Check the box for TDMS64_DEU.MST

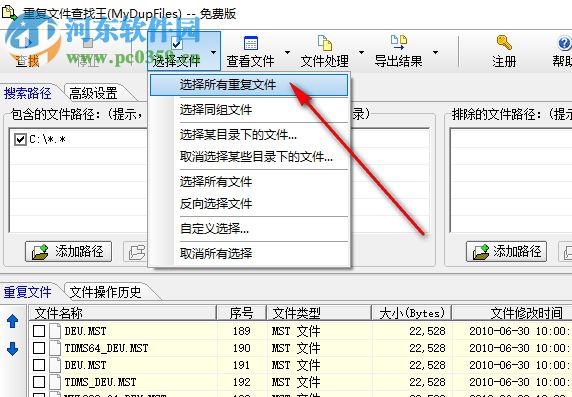(39, 348)
